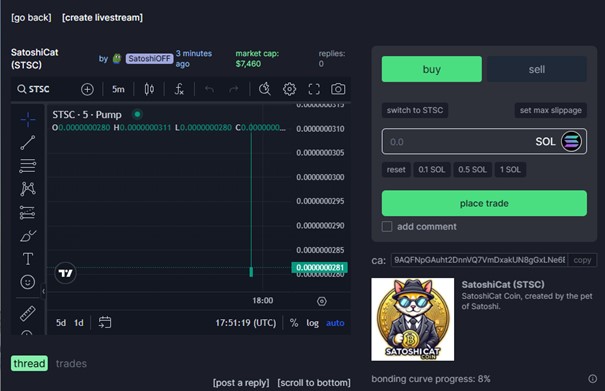Enter fullscreen chart mode
605x391 pixels.
[314, 89]
